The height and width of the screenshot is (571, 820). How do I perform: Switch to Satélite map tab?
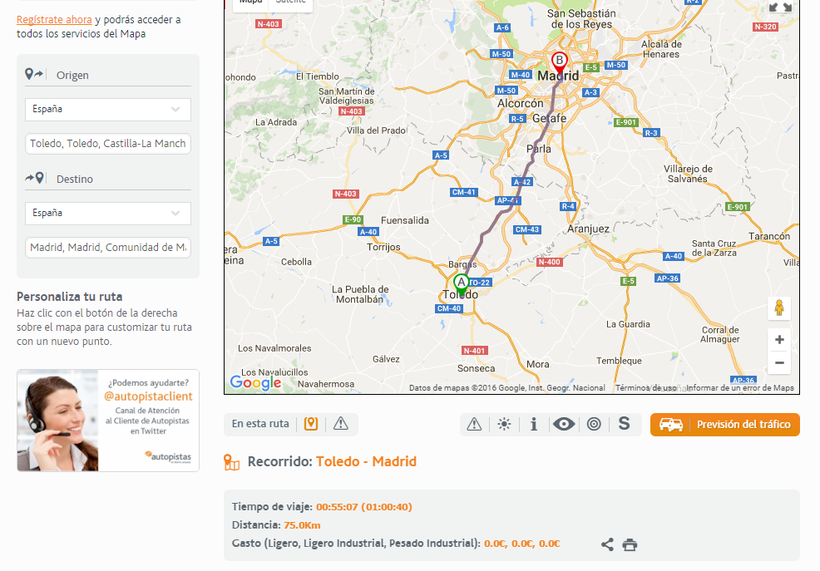[x=291, y=3]
